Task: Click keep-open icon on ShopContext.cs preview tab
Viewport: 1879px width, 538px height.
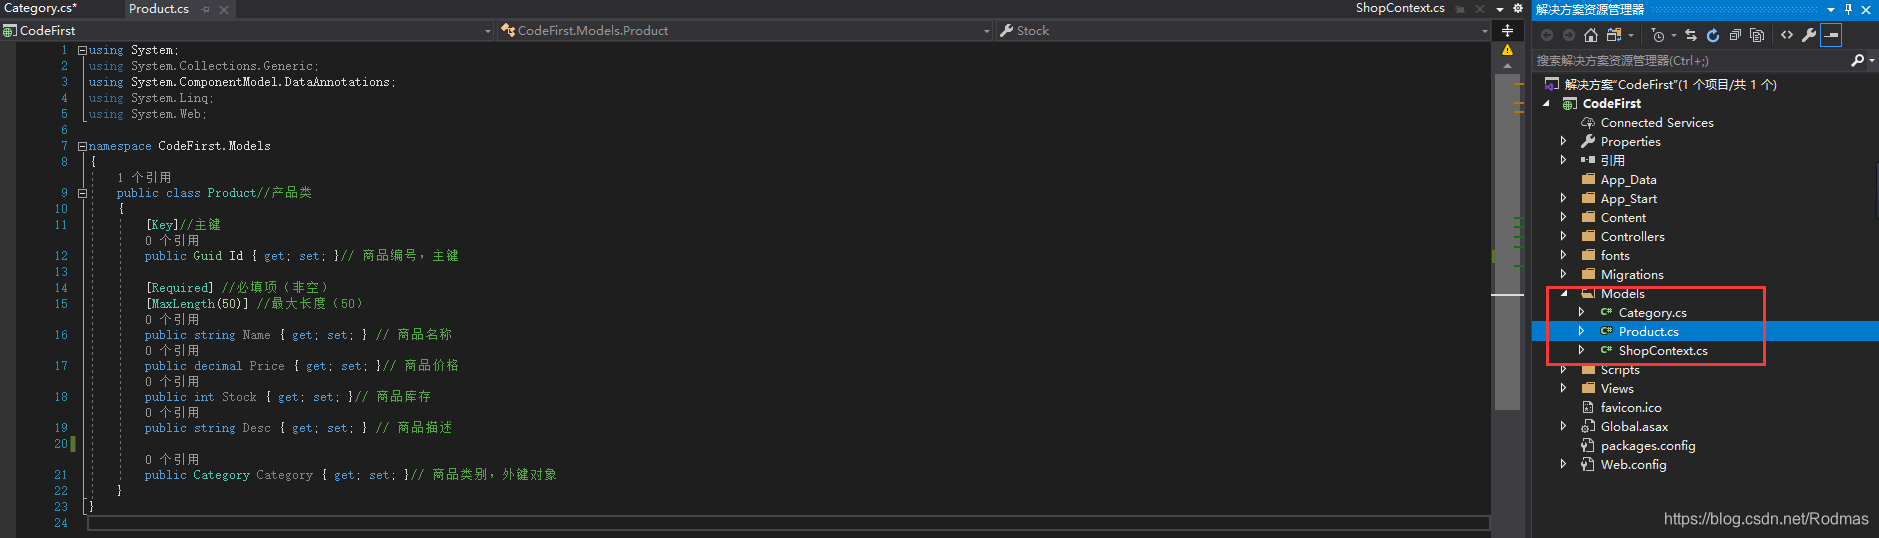Action: pos(1461,9)
